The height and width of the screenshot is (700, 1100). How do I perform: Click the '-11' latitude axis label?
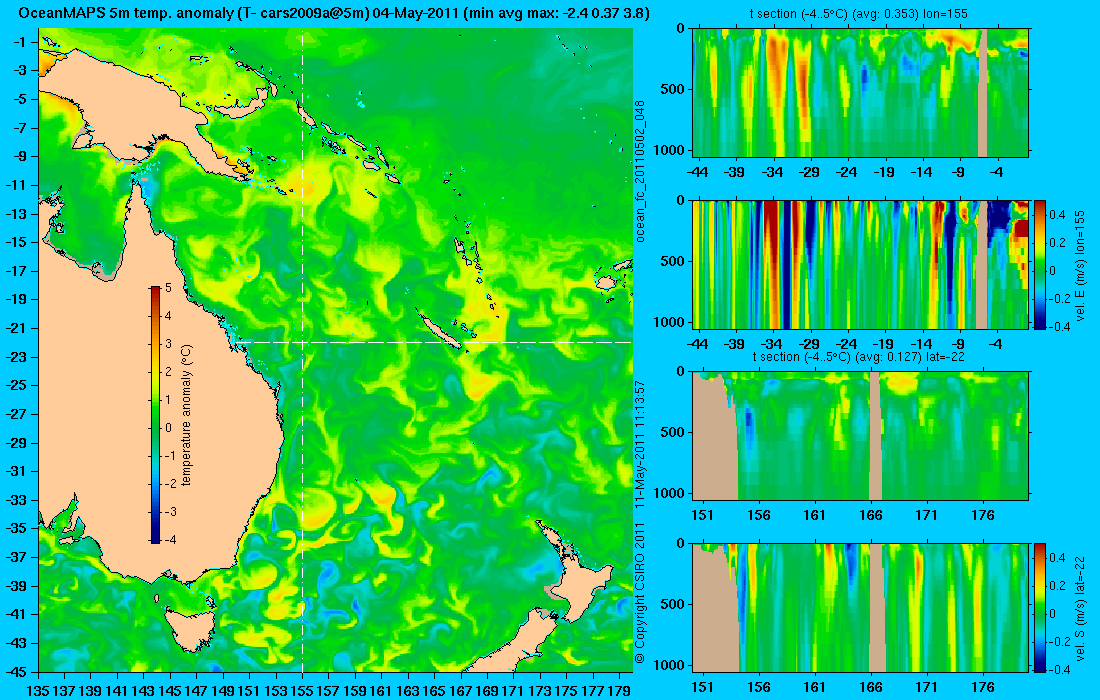point(18,184)
